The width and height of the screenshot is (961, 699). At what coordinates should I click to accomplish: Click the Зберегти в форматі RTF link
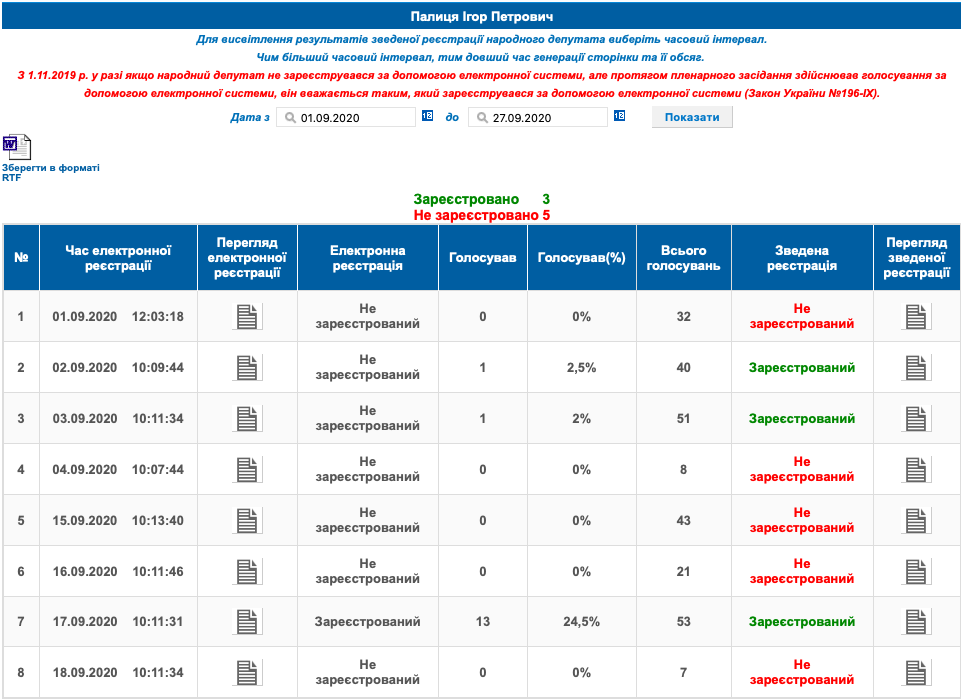(50, 172)
